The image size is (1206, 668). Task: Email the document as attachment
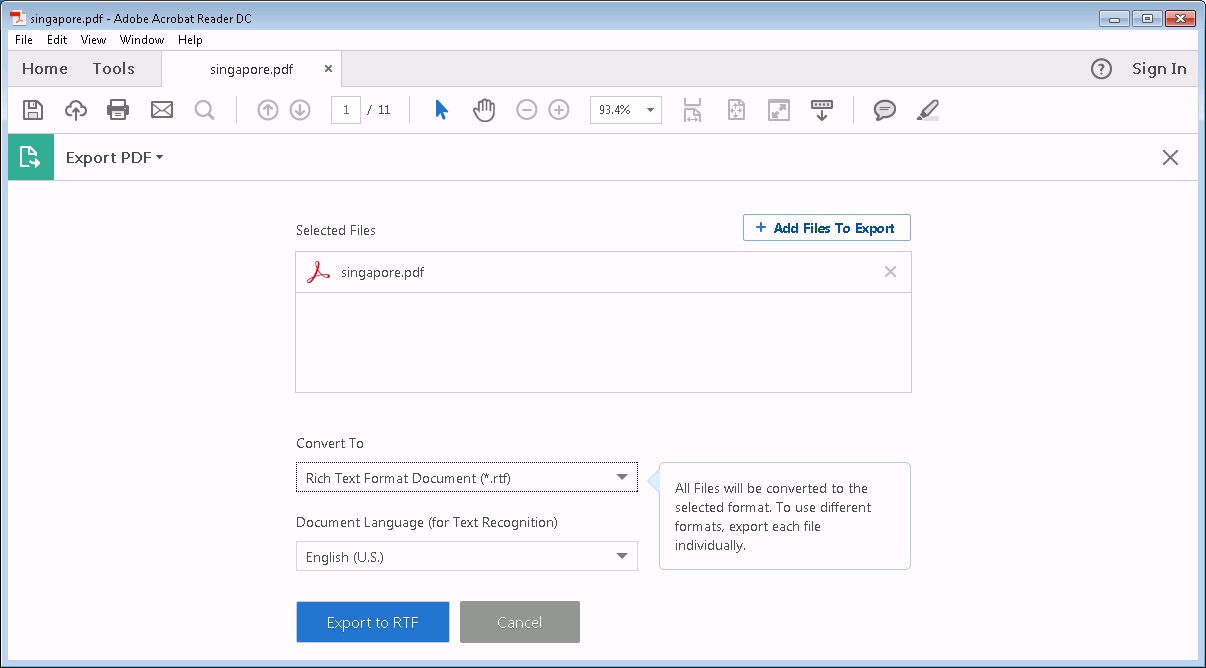(162, 110)
